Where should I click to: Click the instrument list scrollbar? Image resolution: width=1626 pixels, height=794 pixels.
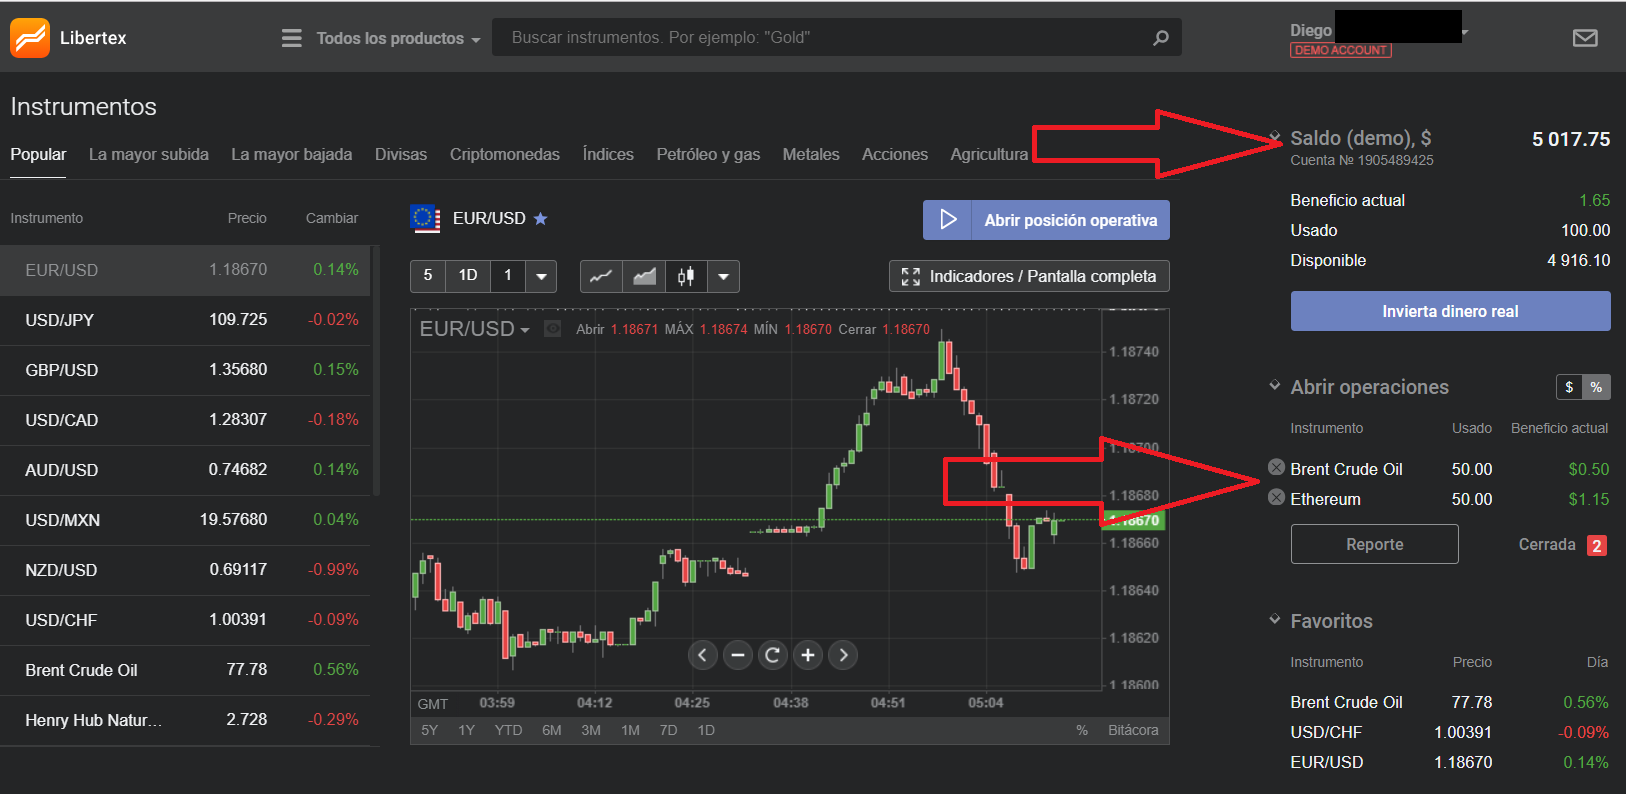click(x=376, y=370)
